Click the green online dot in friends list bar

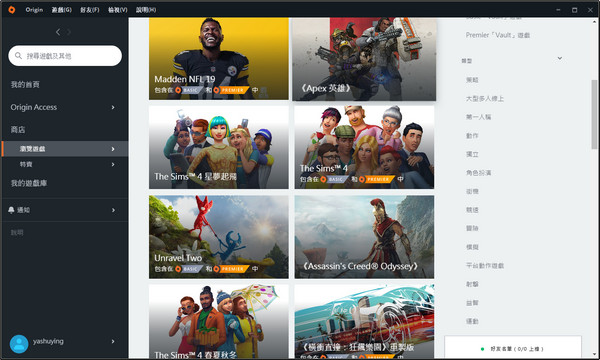tap(482, 349)
